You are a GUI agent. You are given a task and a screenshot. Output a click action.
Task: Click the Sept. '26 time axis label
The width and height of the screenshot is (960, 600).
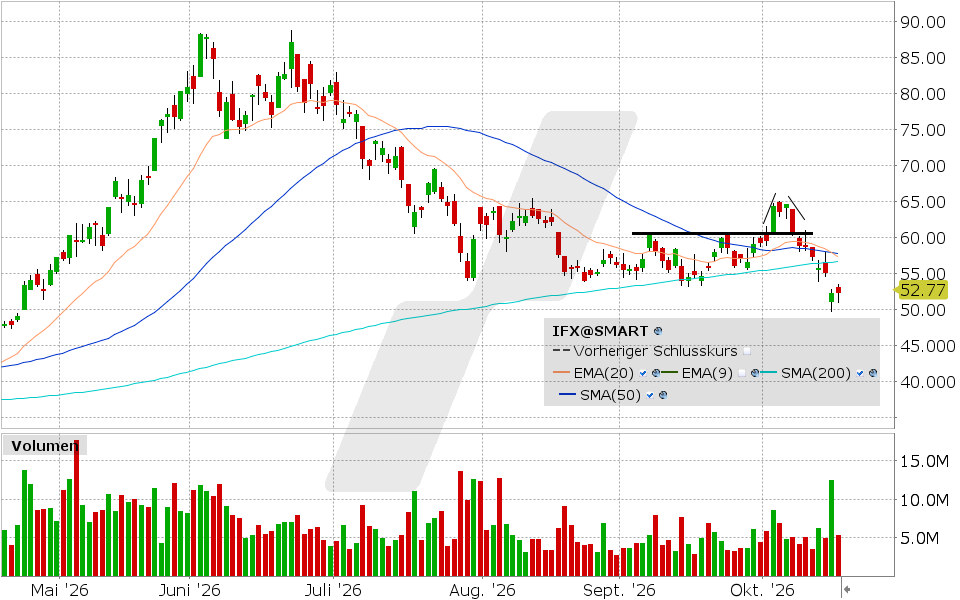619,591
